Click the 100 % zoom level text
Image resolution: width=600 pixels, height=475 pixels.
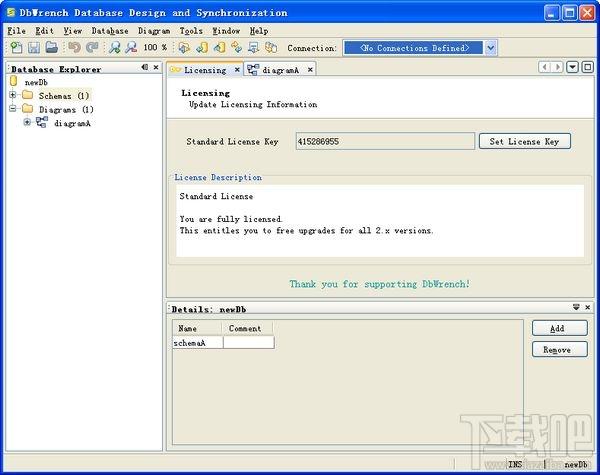coord(155,47)
